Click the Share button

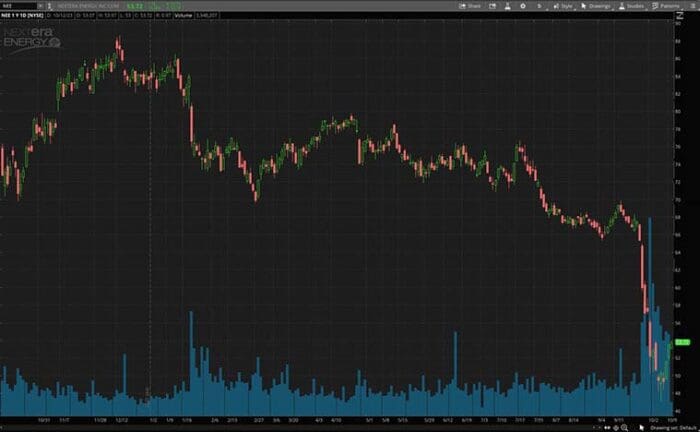pyautogui.click(x=470, y=6)
